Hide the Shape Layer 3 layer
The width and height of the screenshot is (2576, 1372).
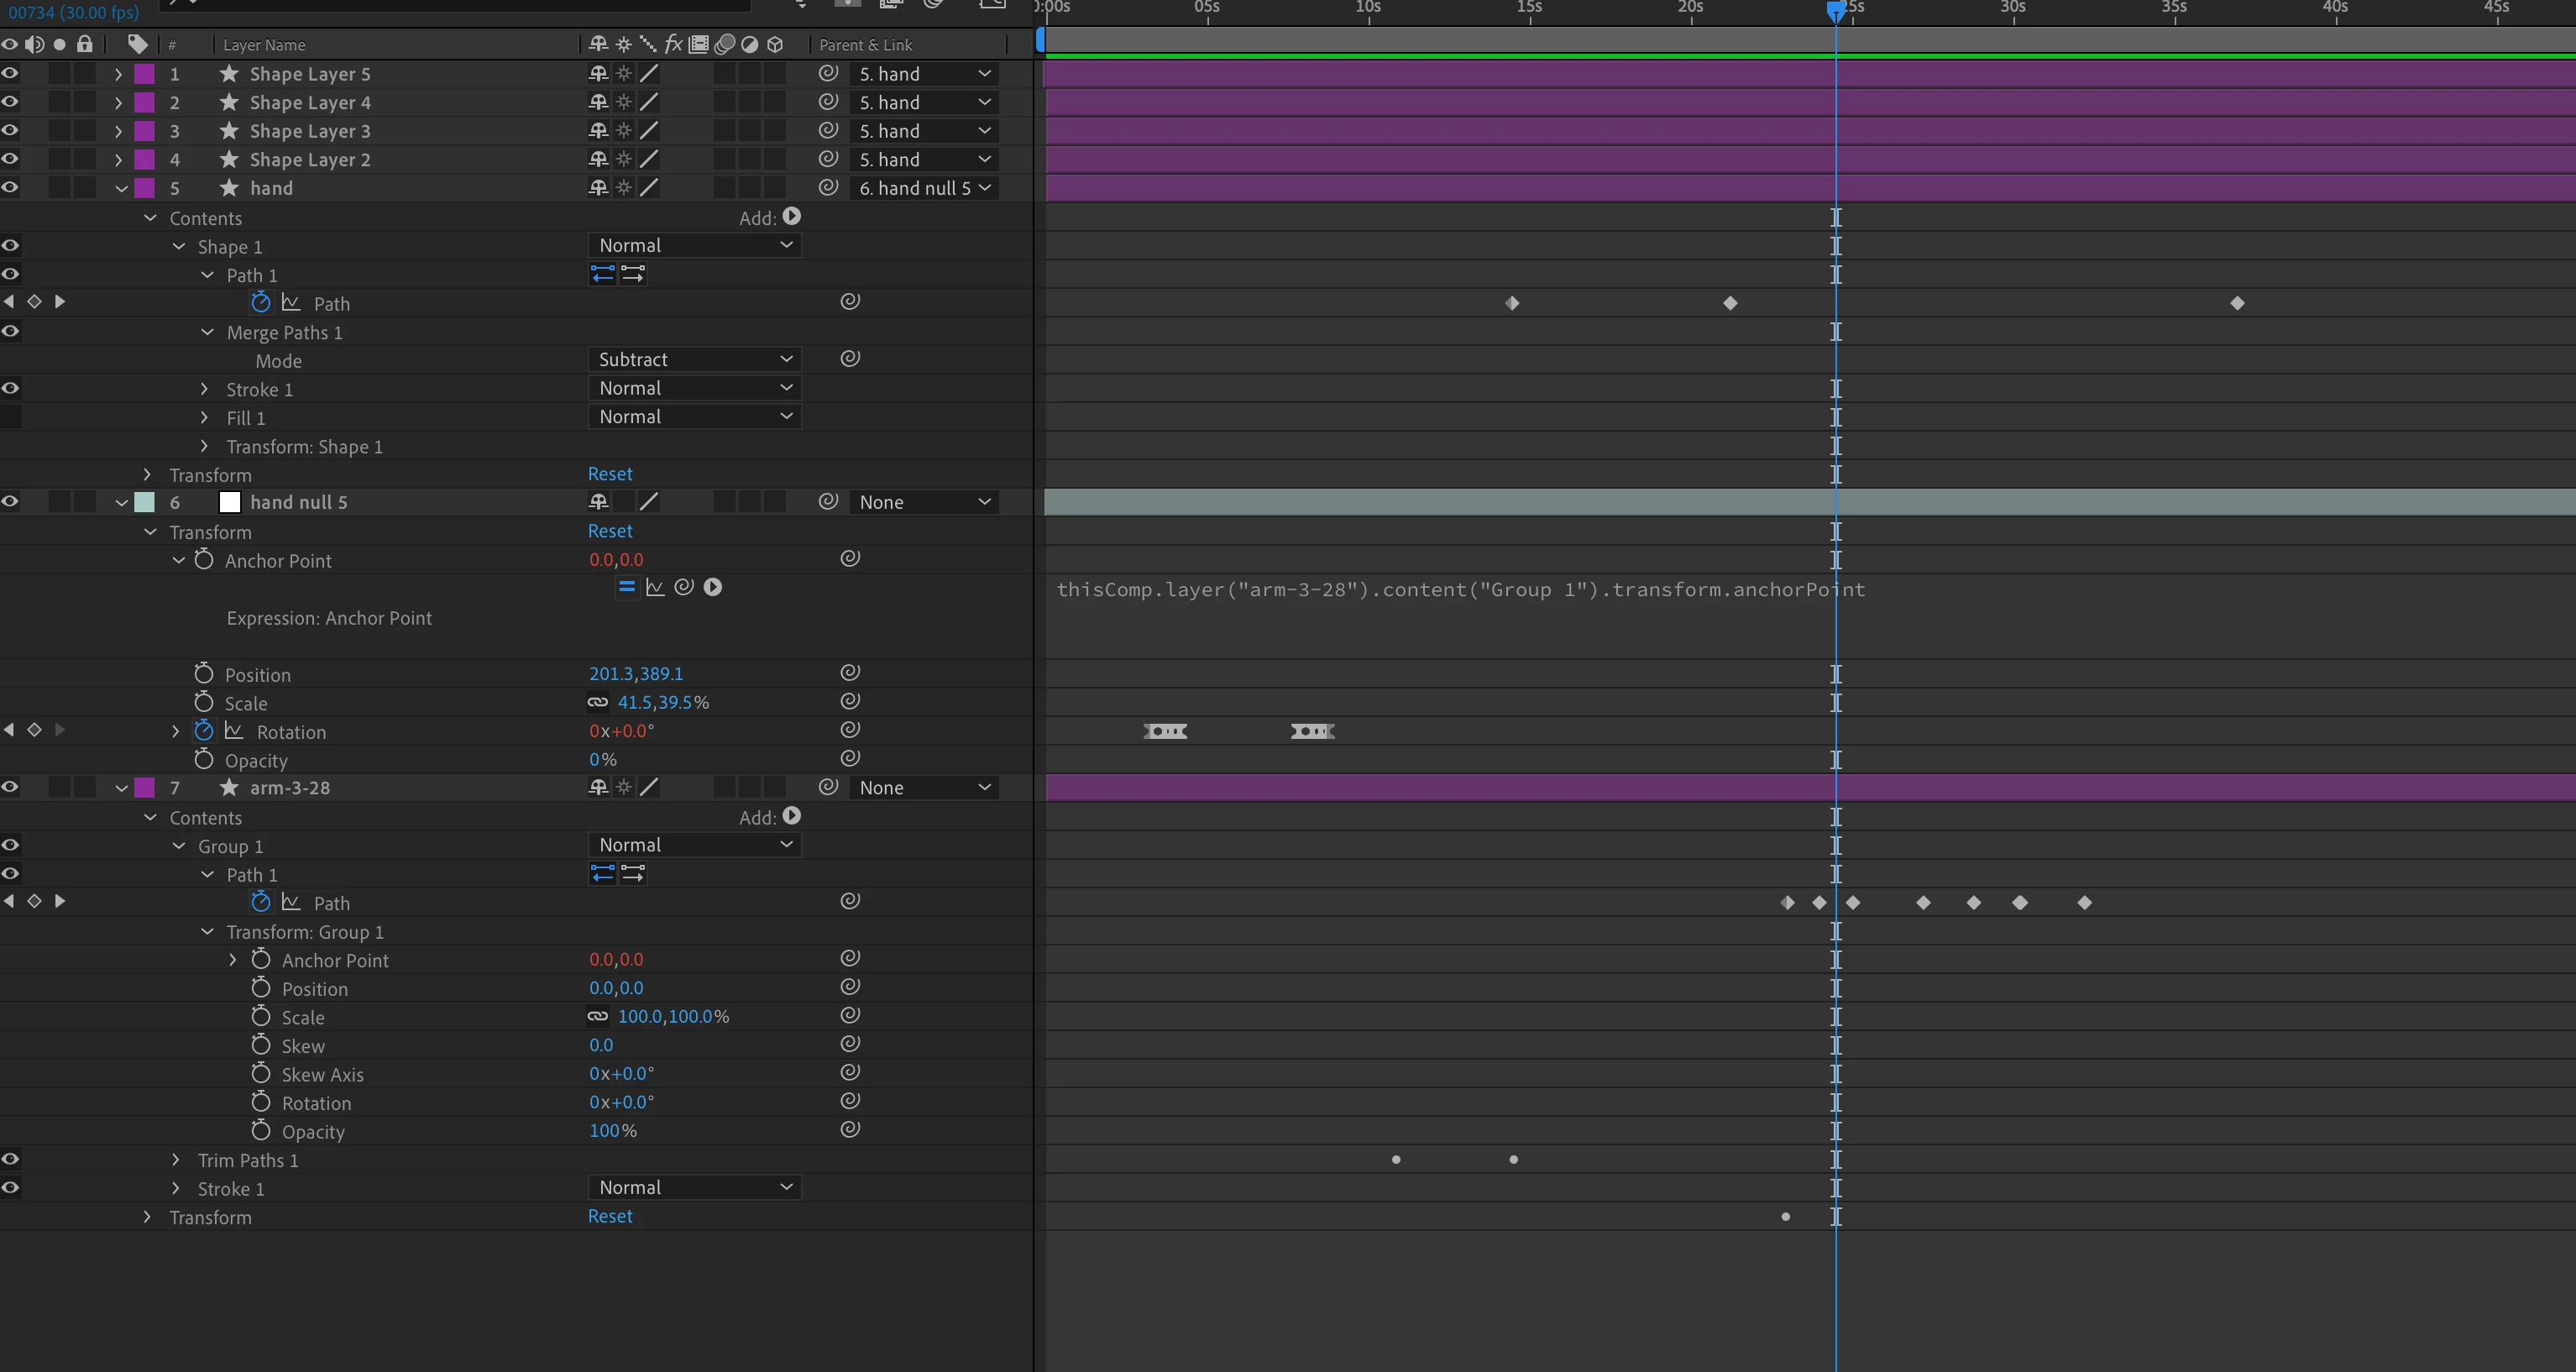10,131
